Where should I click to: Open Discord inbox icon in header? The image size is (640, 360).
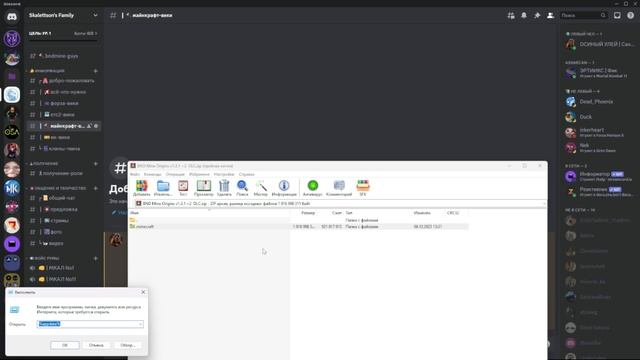tap(617, 16)
